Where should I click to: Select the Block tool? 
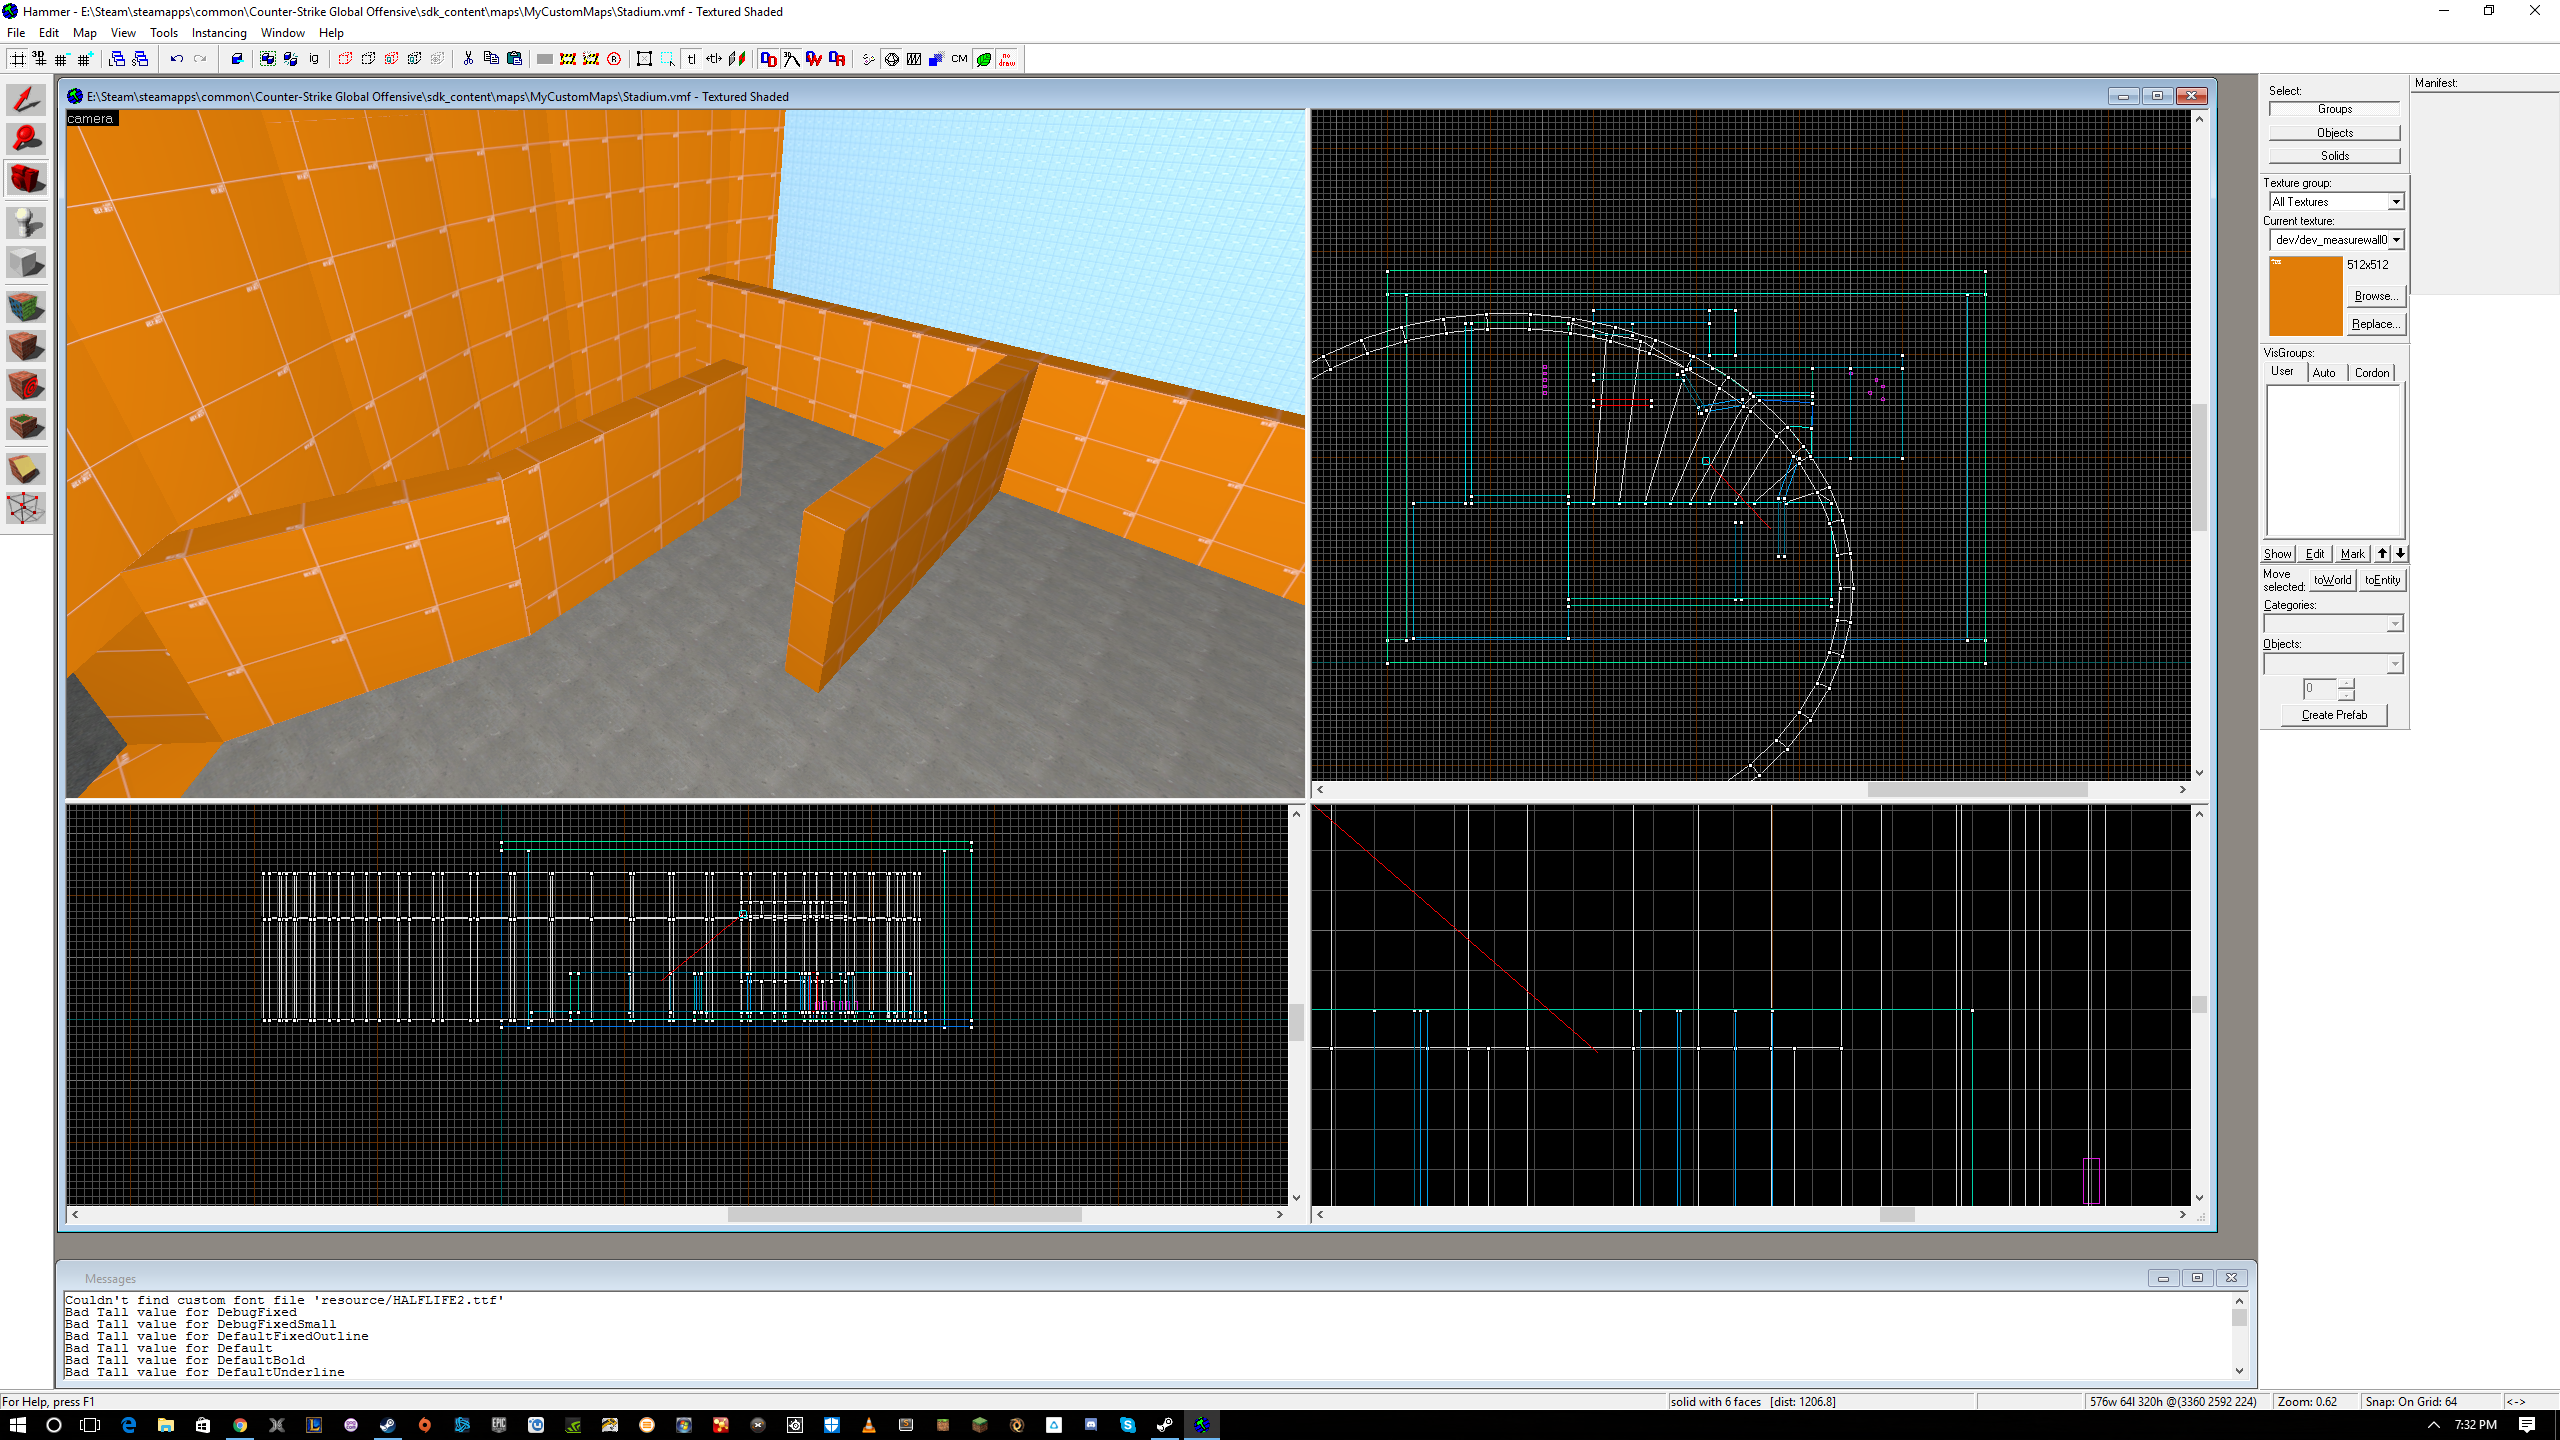(26, 263)
